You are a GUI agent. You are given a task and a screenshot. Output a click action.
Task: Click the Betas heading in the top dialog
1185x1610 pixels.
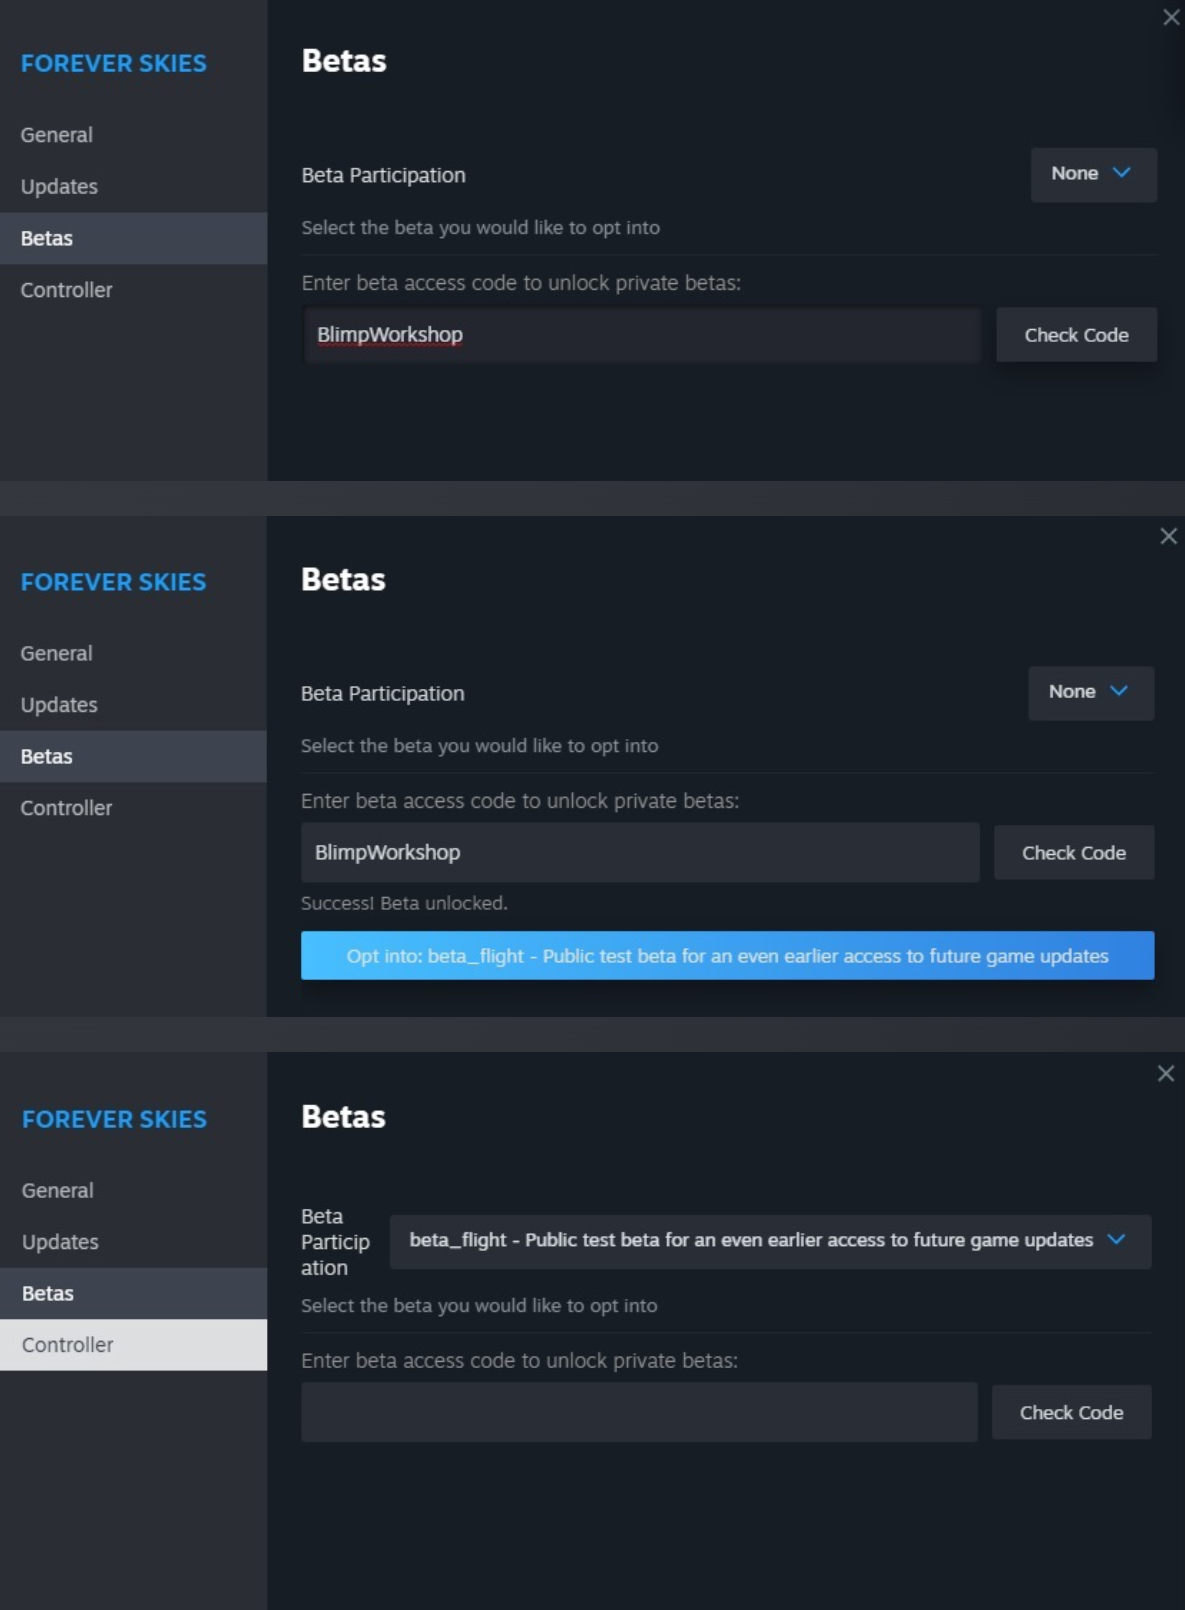pyautogui.click(x=344, y=61)
